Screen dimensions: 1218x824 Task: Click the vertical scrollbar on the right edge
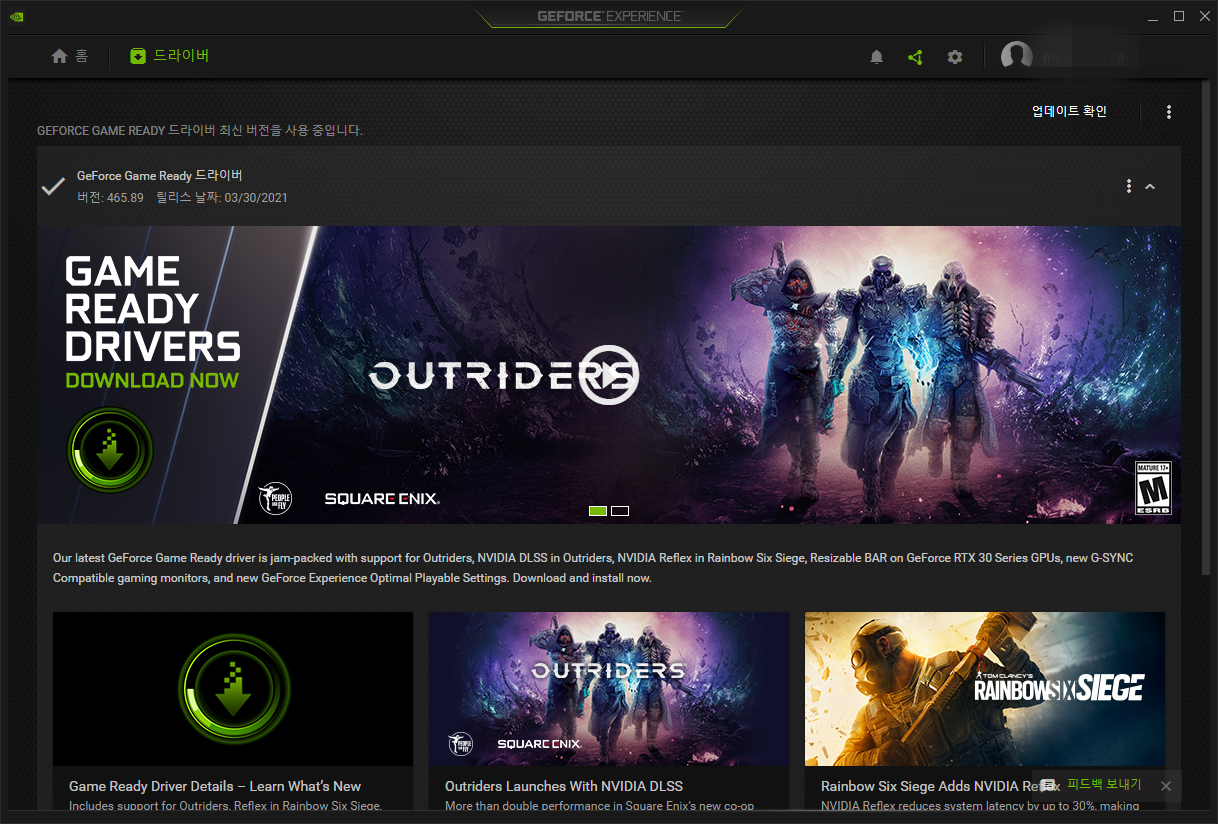pos(1208,330)
